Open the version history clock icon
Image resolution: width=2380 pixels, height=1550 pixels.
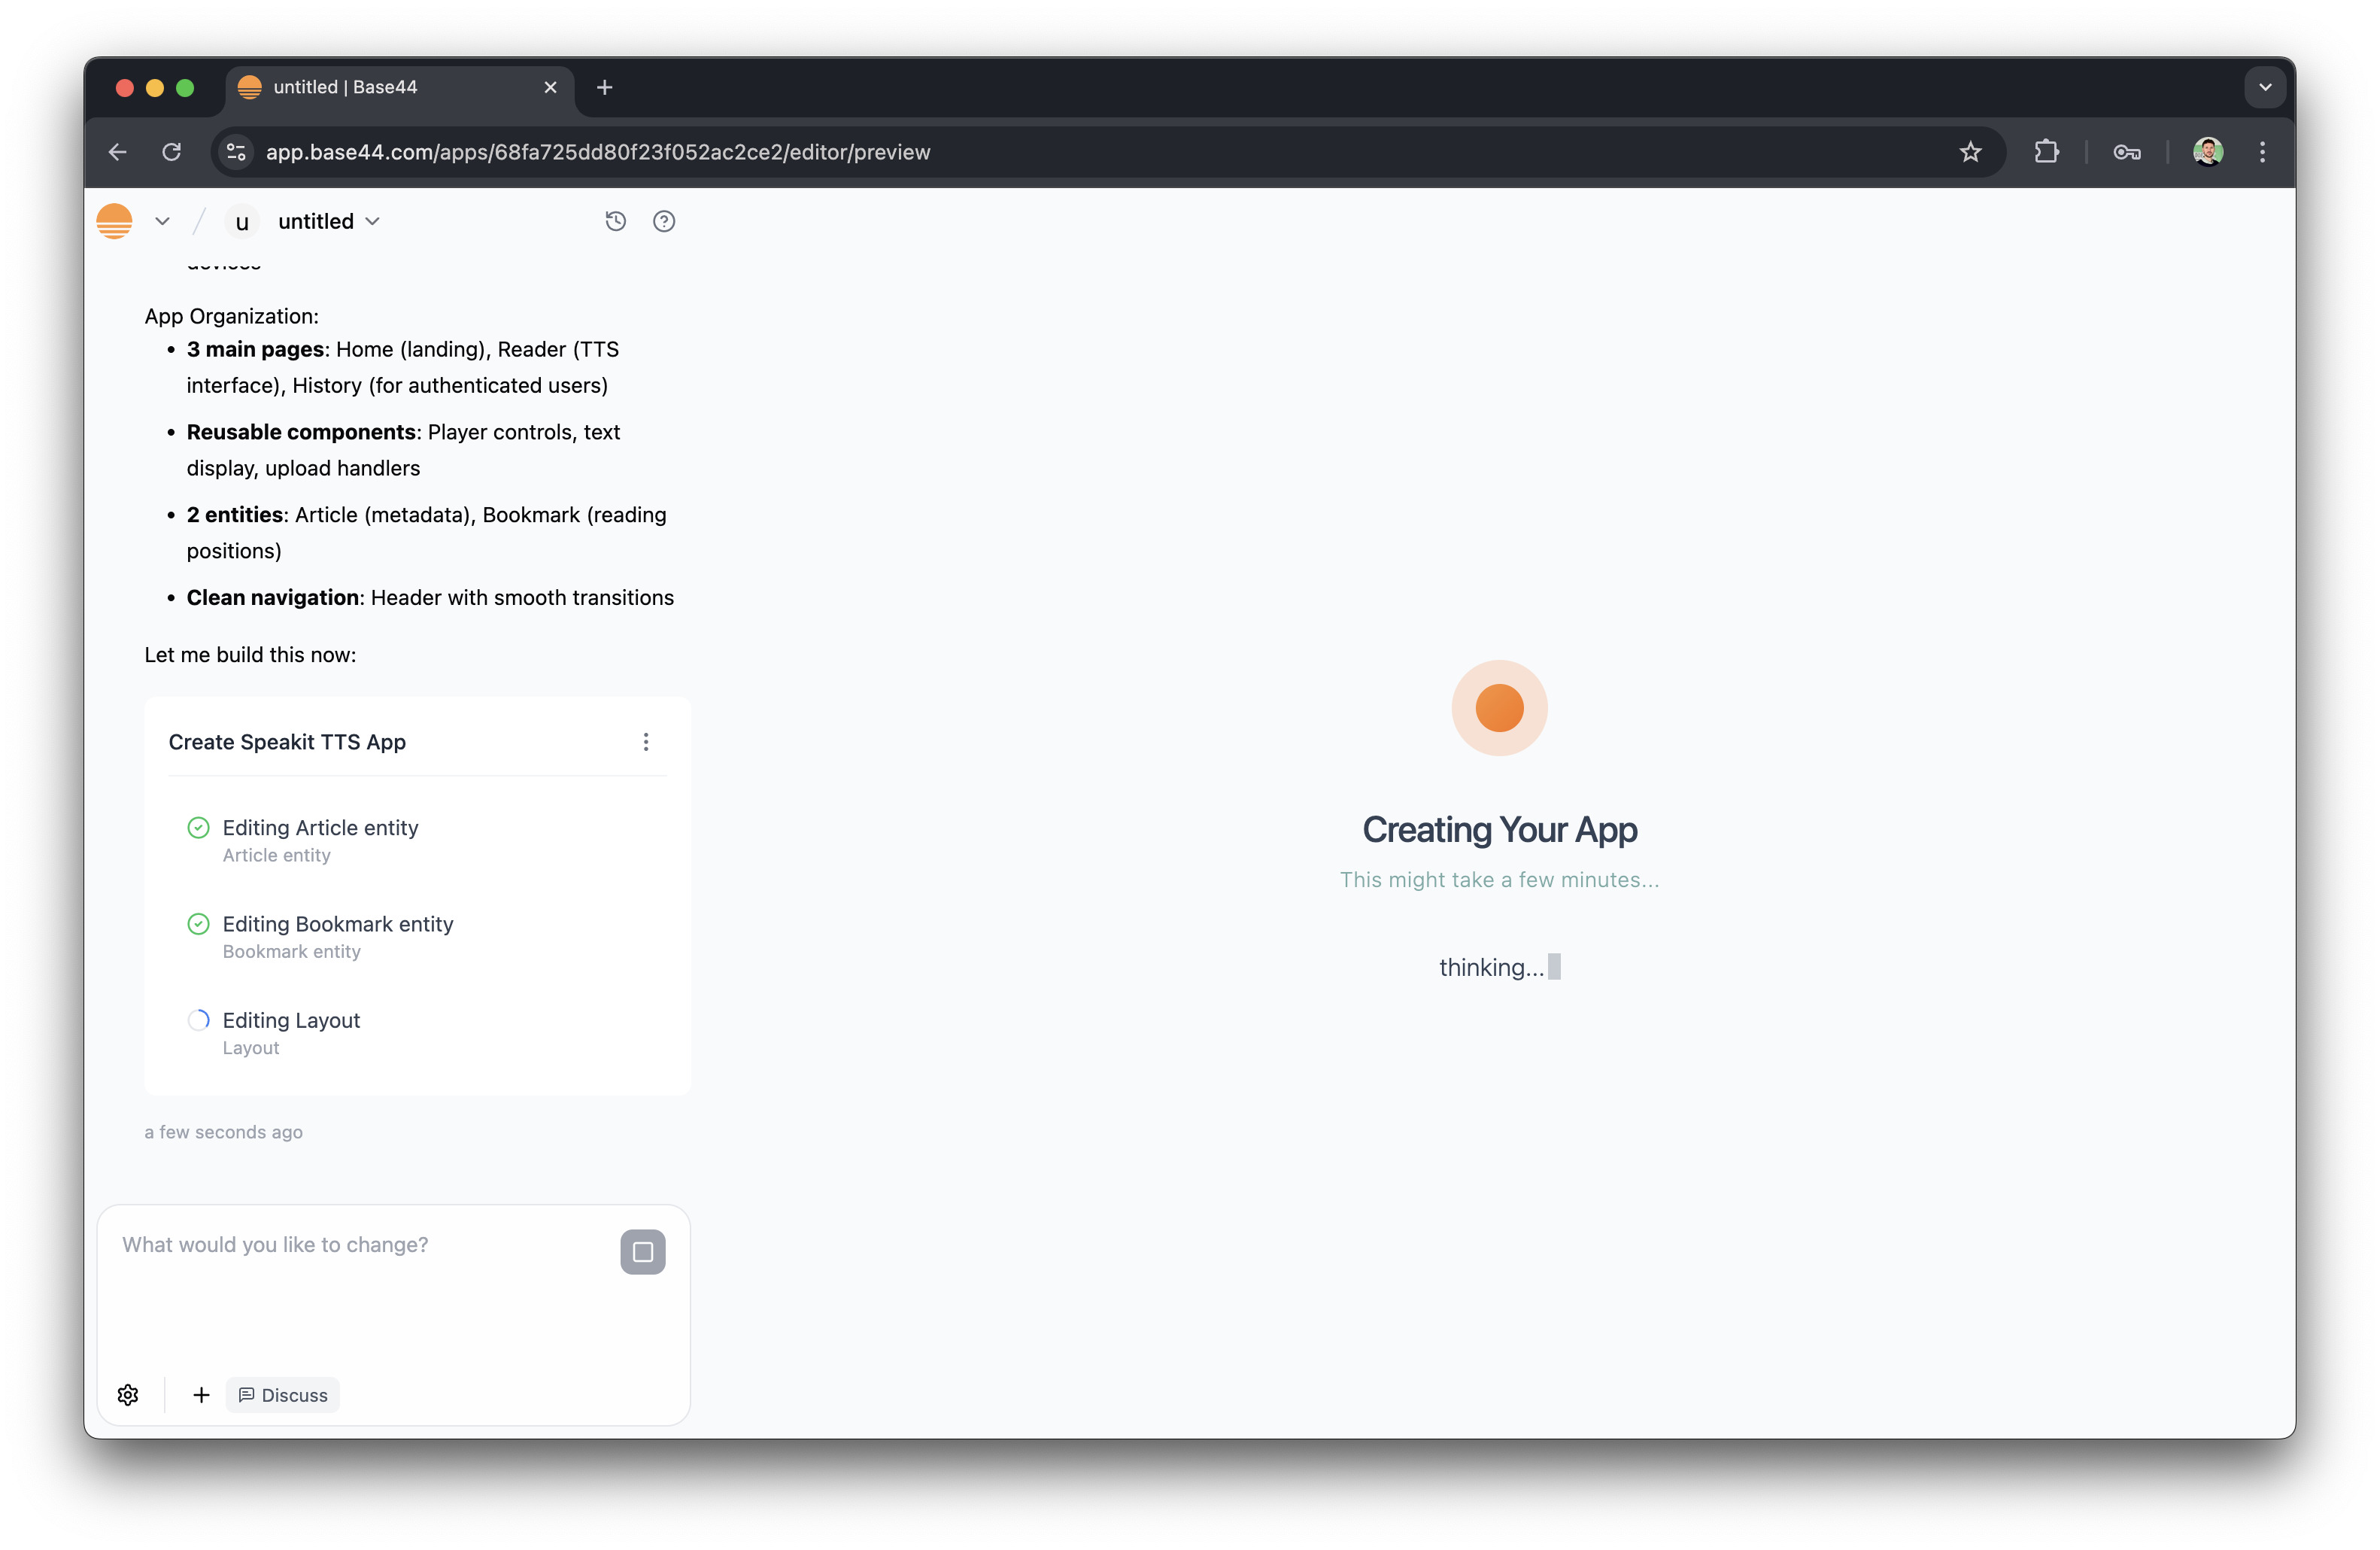tap(615, 221)
